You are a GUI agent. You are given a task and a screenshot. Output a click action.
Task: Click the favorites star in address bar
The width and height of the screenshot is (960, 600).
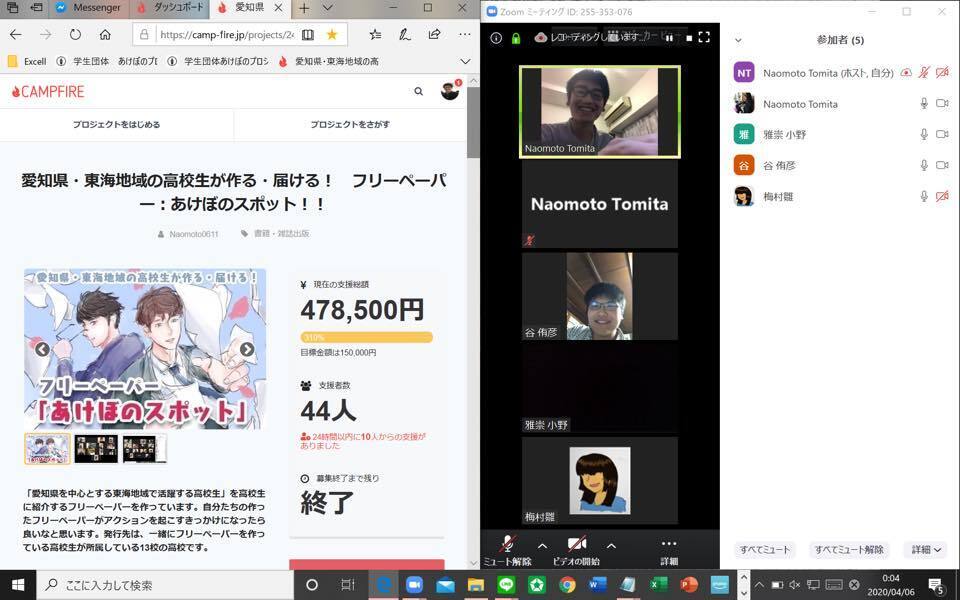(332, 34)
